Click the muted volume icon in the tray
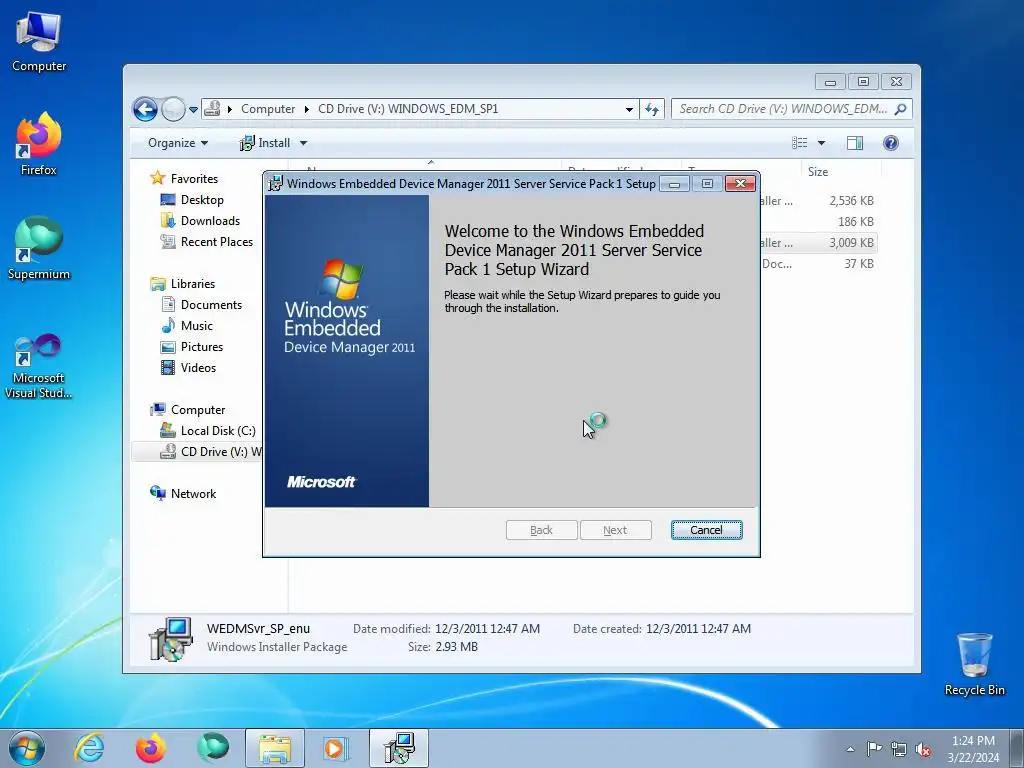The width and height of the screenshot is (1024, 768). 923,749
